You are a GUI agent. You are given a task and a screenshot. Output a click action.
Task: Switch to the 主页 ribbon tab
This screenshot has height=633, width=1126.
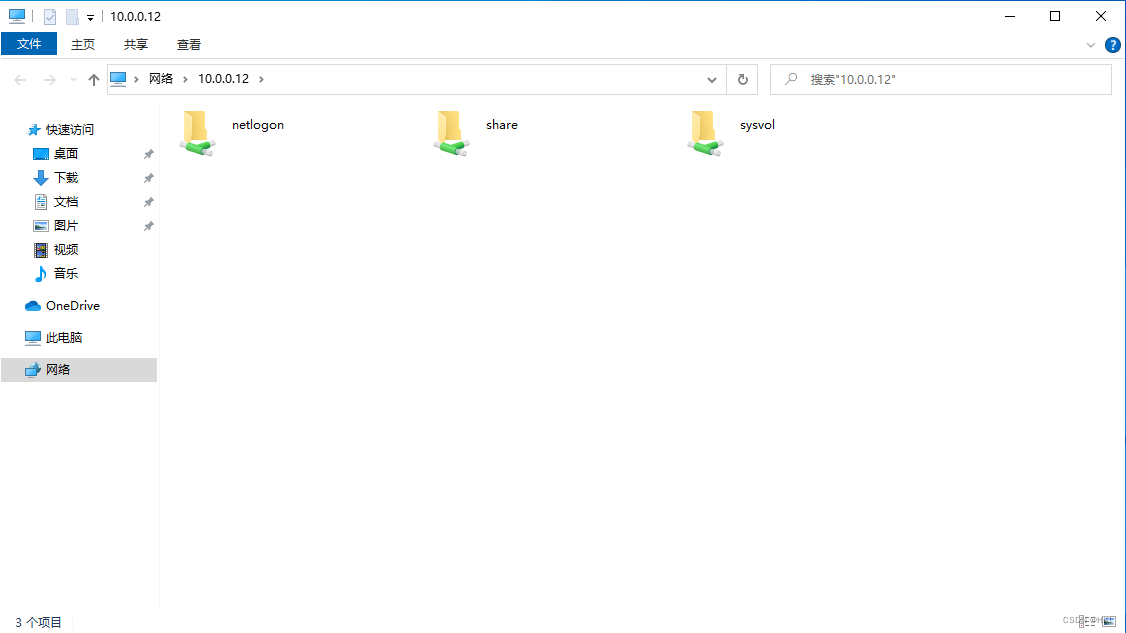click(83, 45)
